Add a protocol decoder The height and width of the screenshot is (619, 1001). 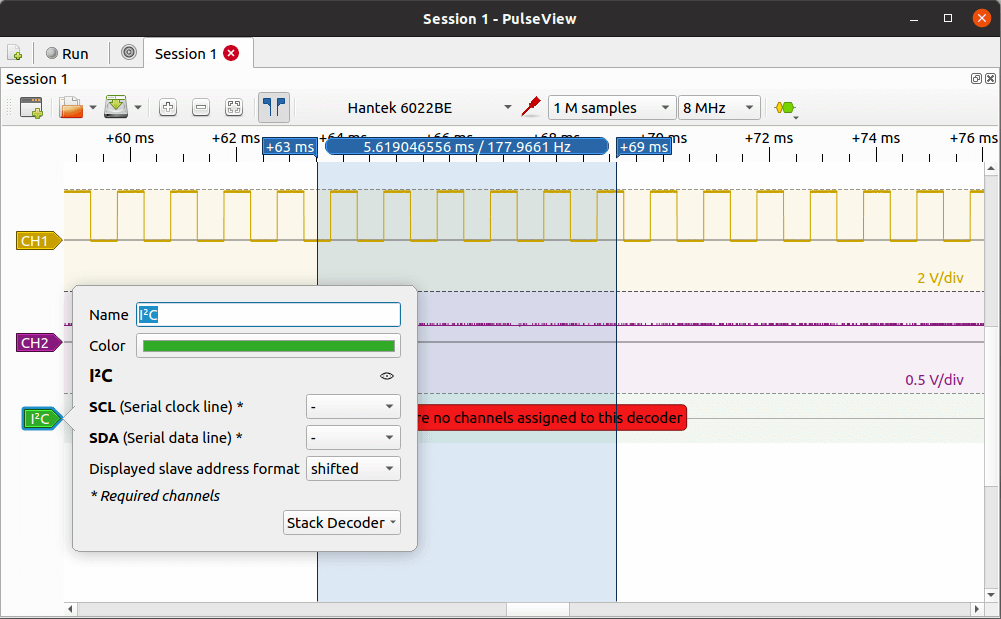click(786, 107)
